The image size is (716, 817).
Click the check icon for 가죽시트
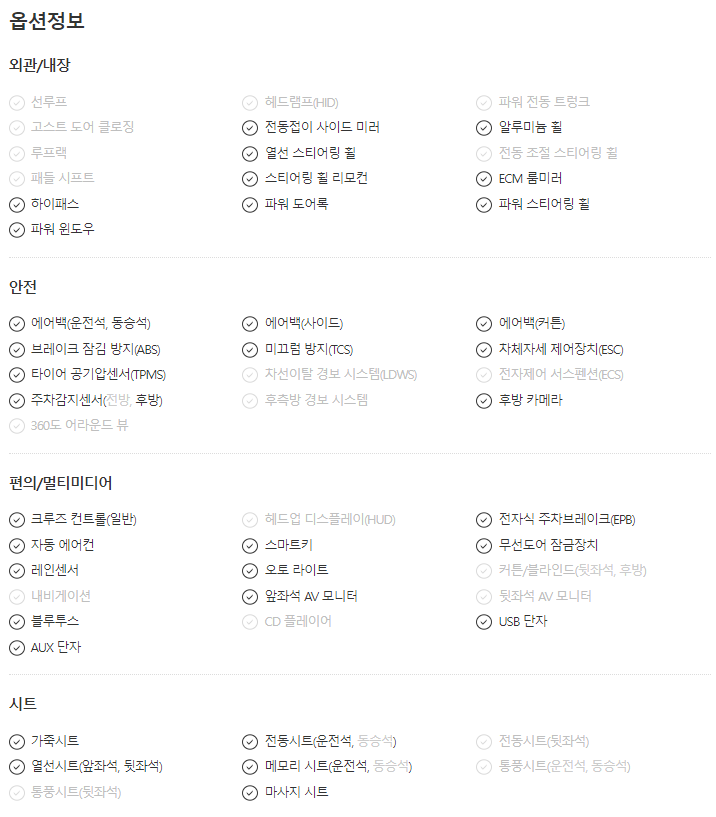pos(17,742)
